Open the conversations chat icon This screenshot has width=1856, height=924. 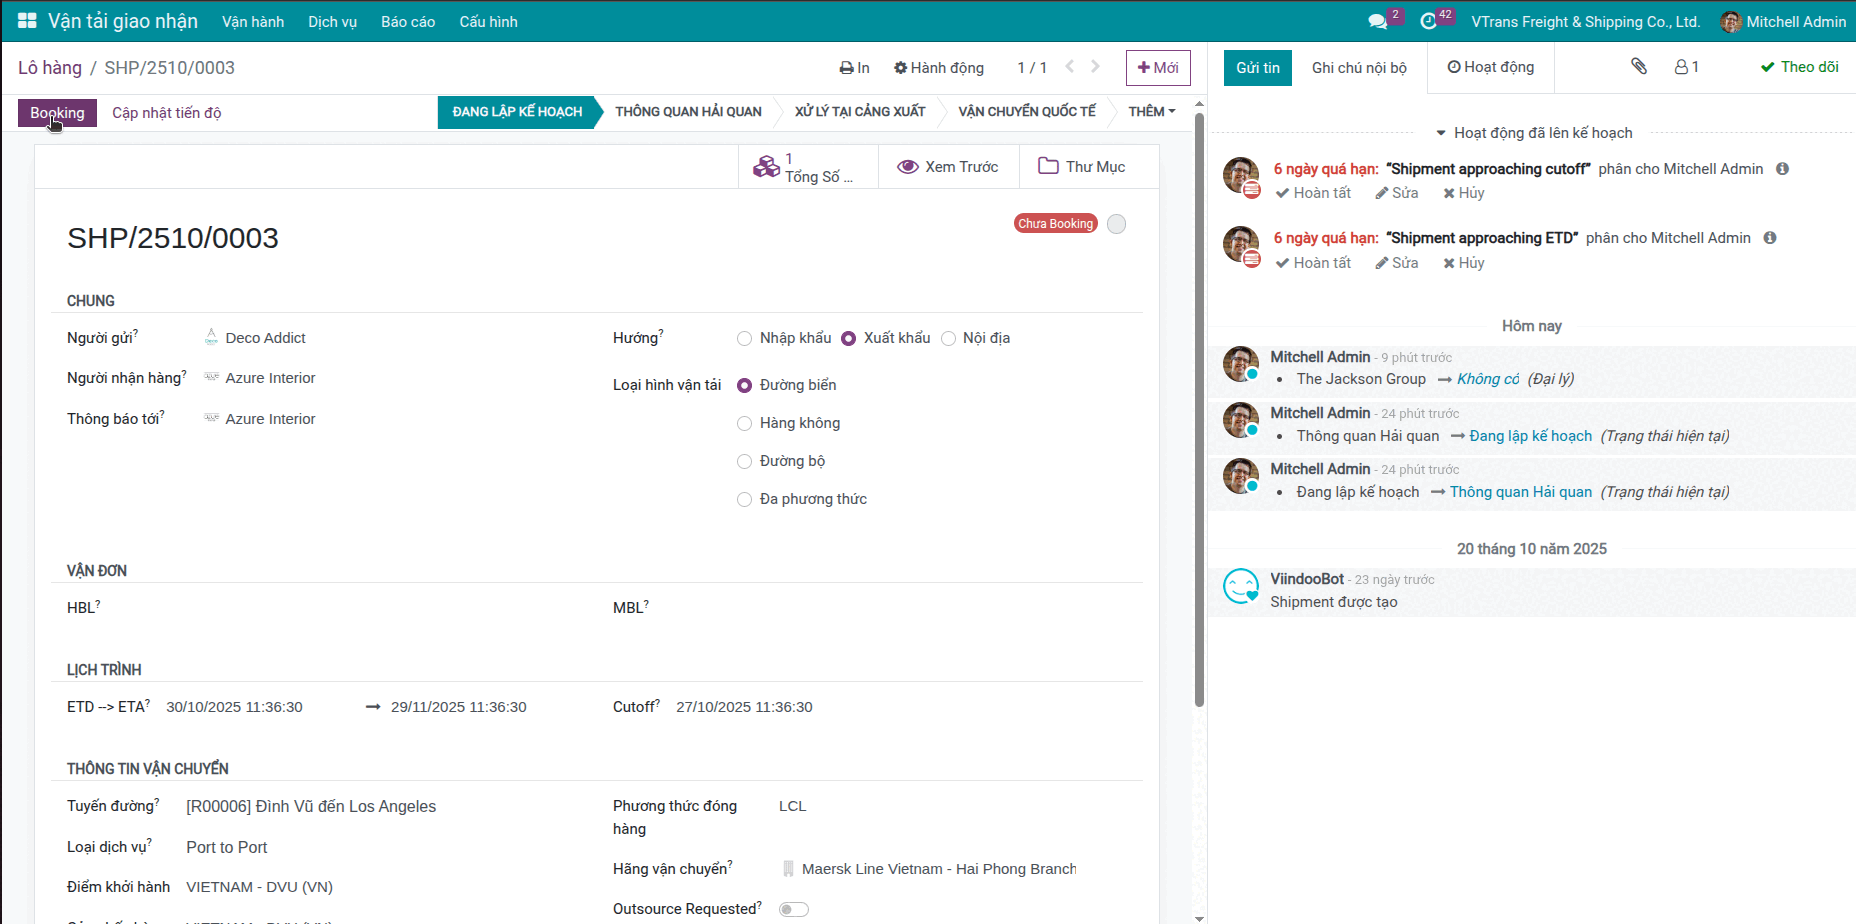click(x=1377, y=22)
